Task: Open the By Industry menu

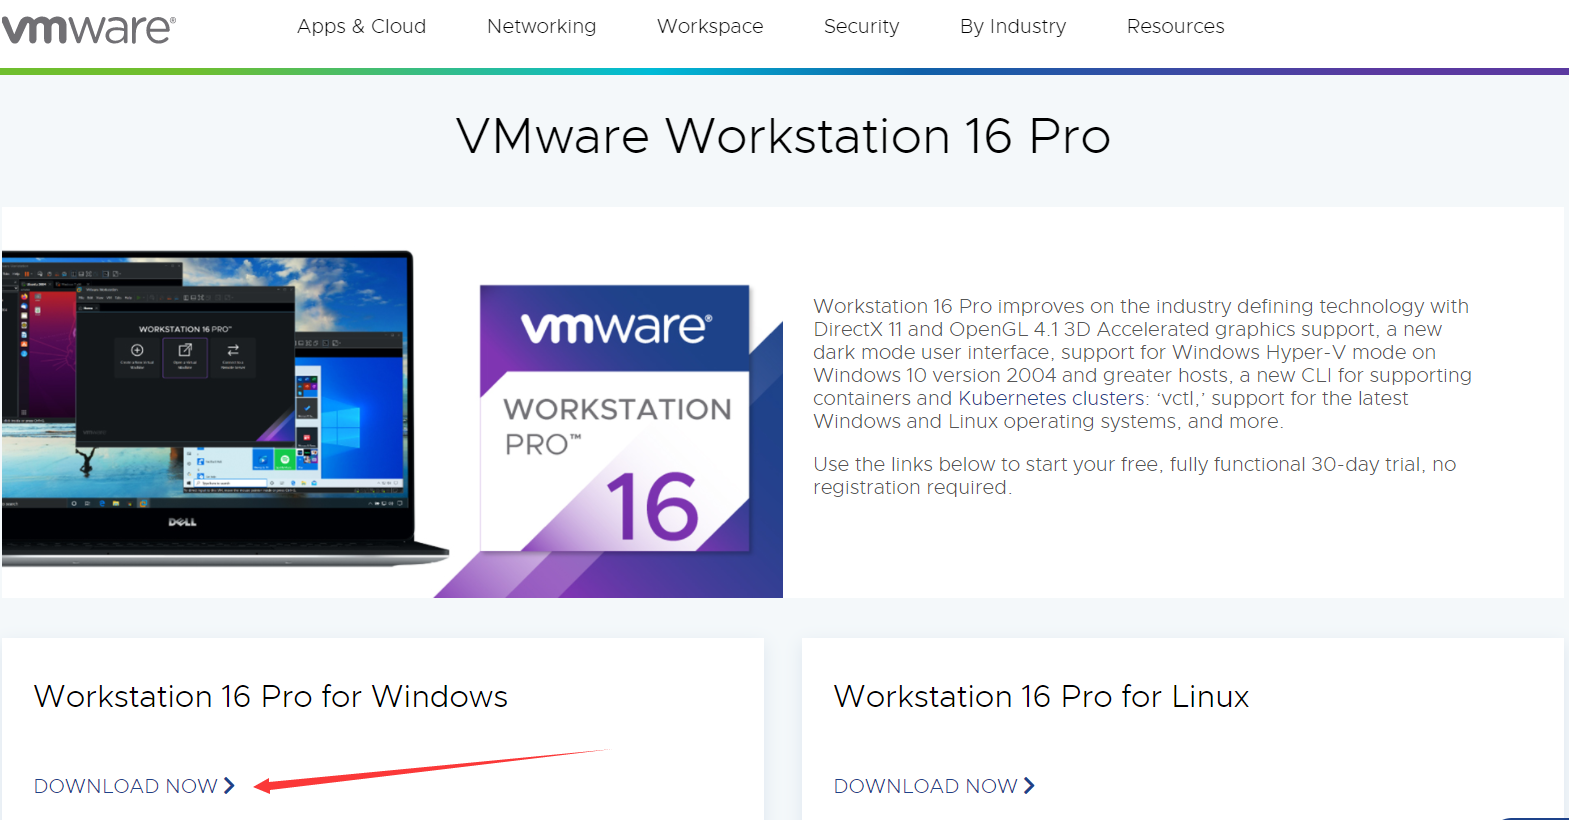Action: point(1013,27)
